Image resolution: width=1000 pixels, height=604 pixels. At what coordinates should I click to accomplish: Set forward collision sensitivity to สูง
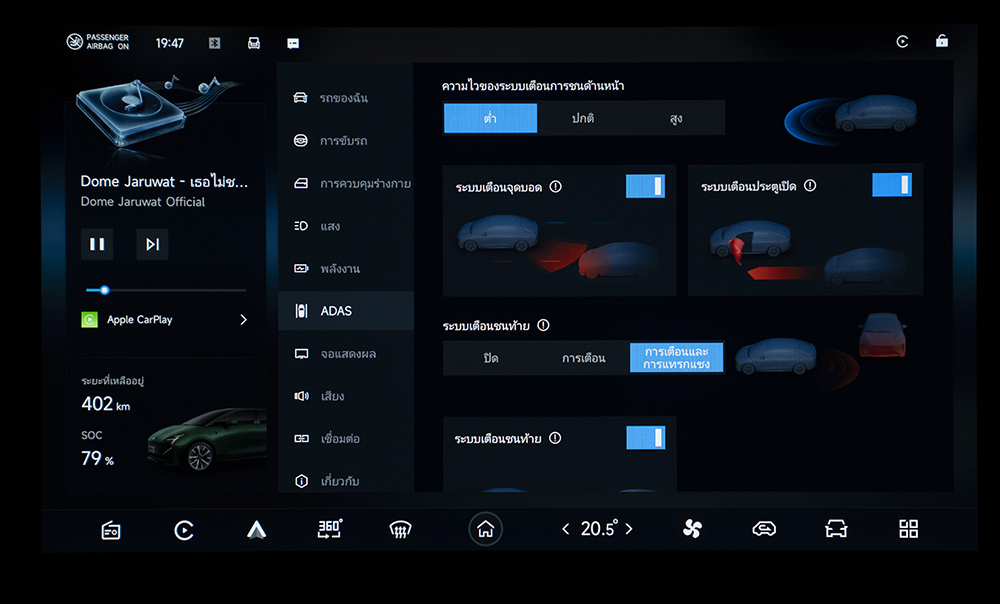(677, 118)
